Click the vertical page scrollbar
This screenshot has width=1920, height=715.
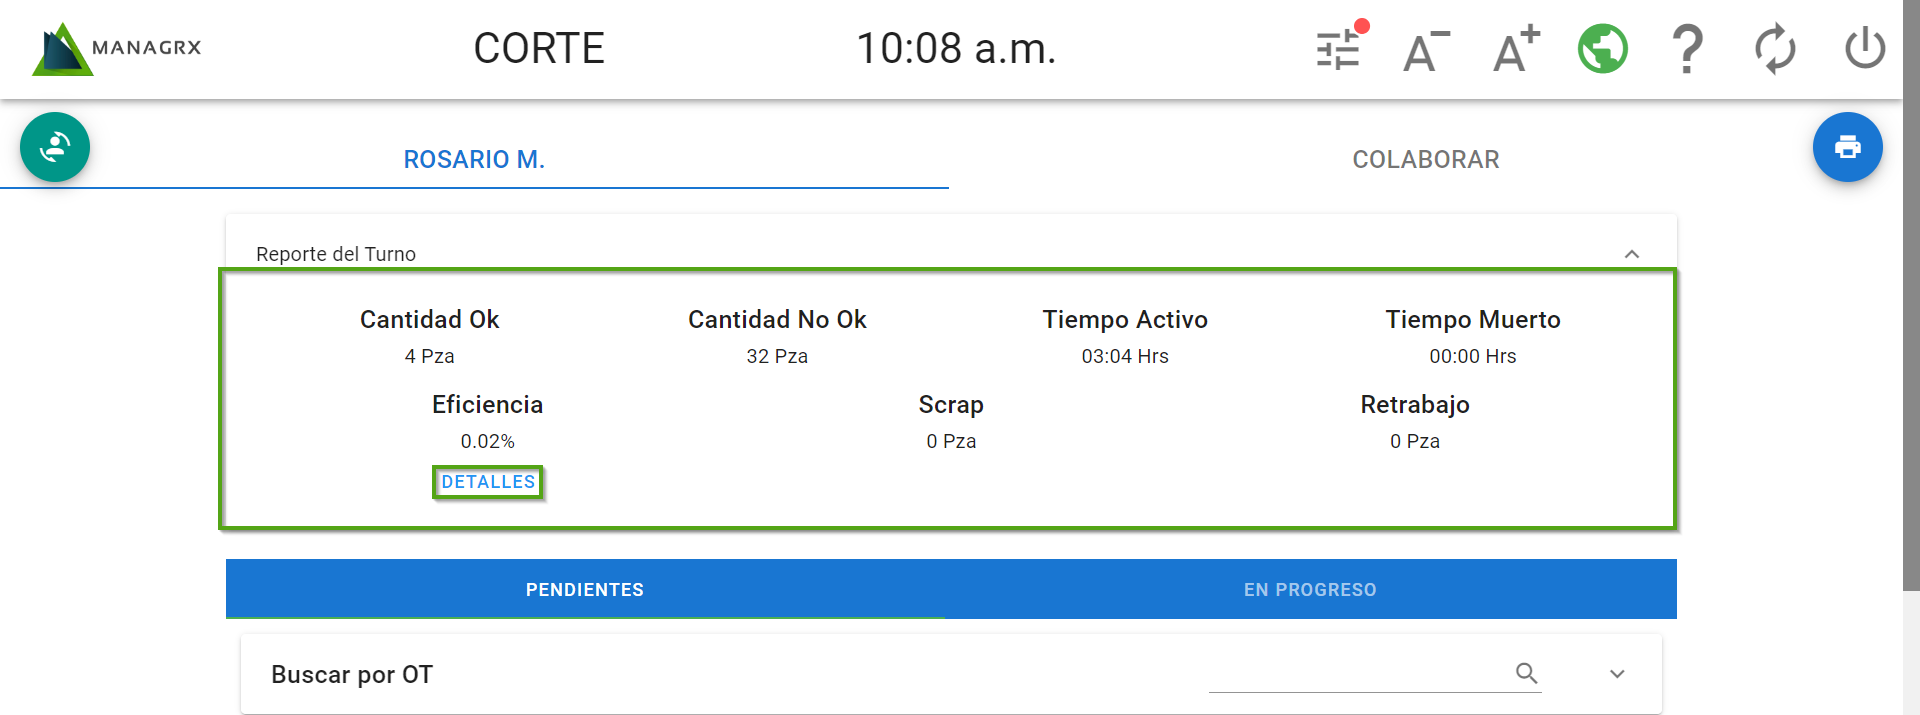(1911, 300)
